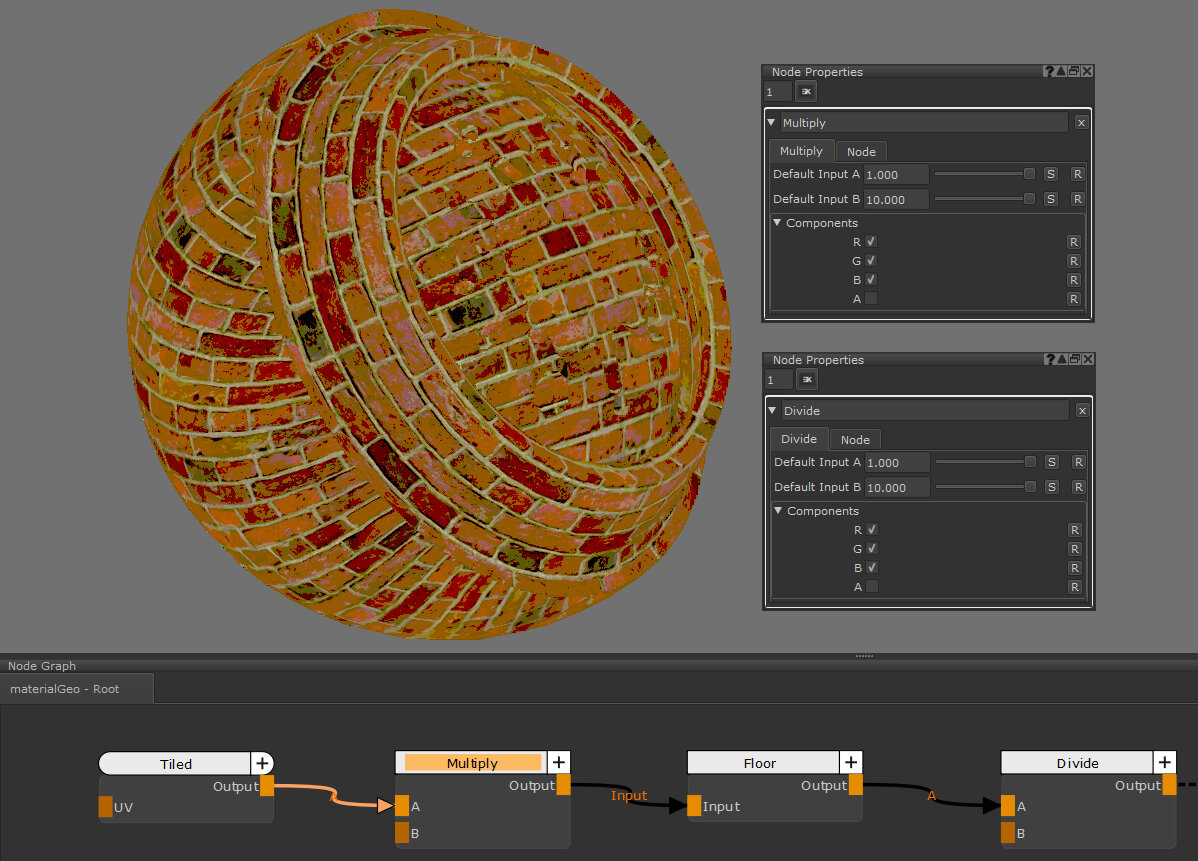Uncheck the G component in Divide properties
The height and width of the screenshot is (861, 1198).
pyautogui.click(x=872, y=549)
